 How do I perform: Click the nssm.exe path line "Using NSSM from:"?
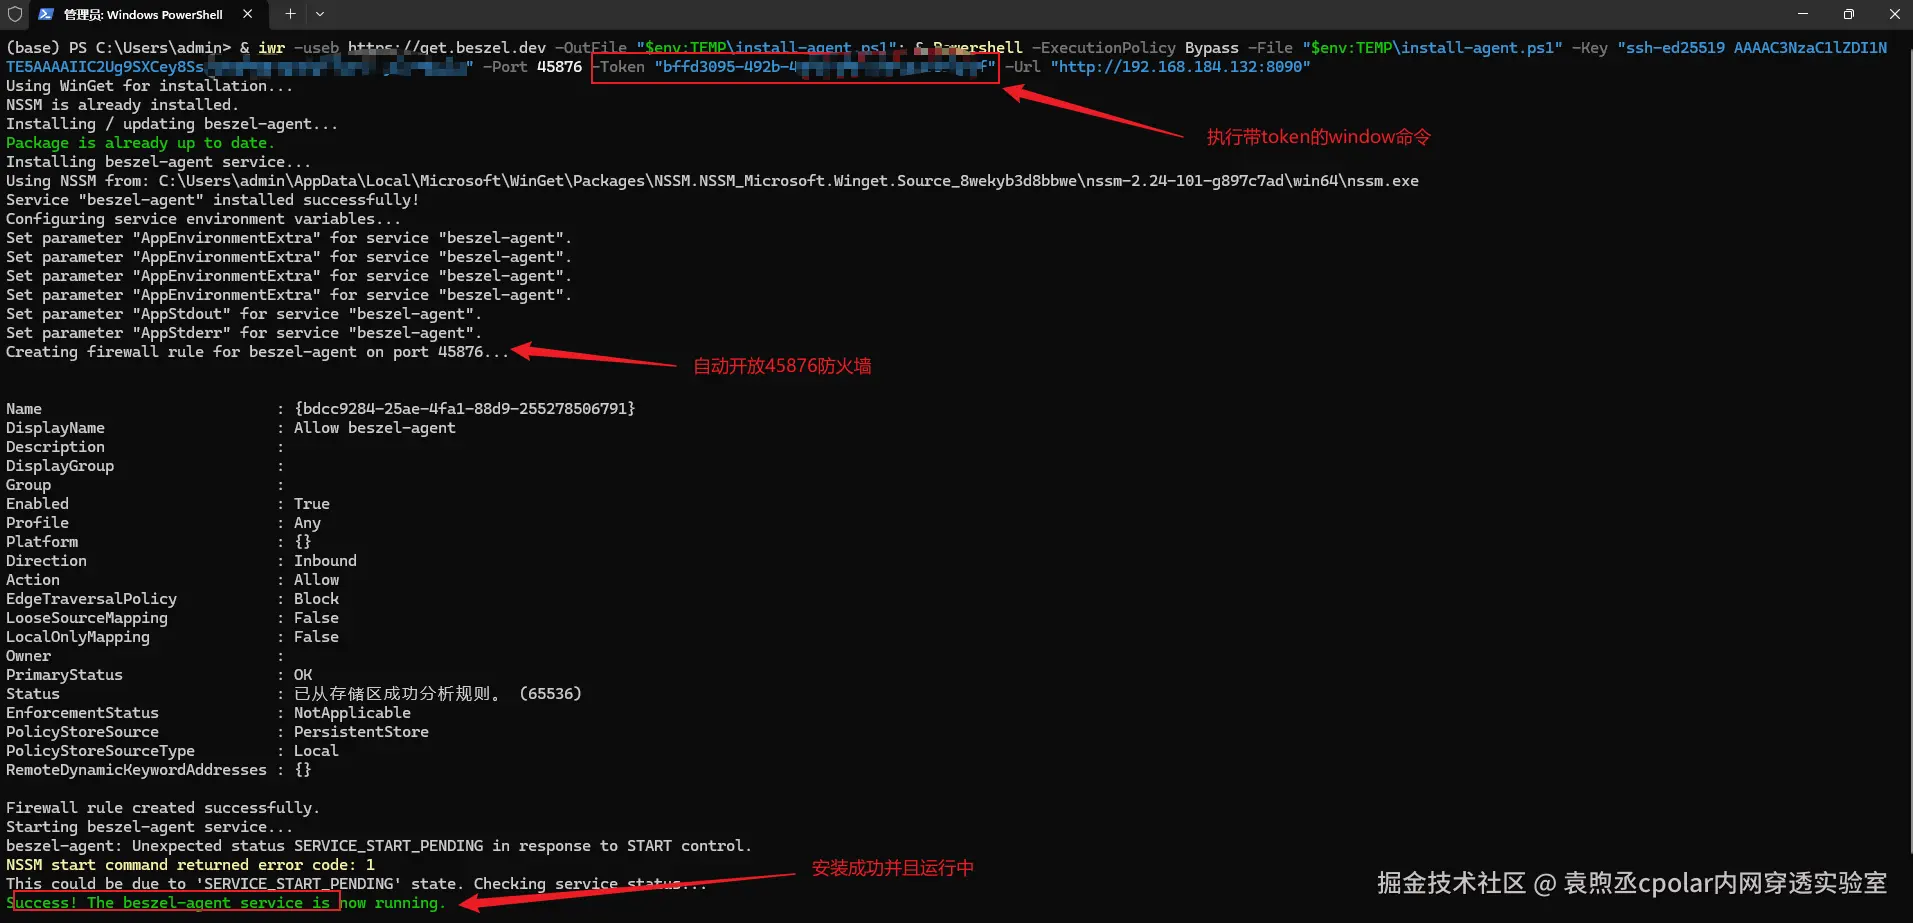point(712,181)
